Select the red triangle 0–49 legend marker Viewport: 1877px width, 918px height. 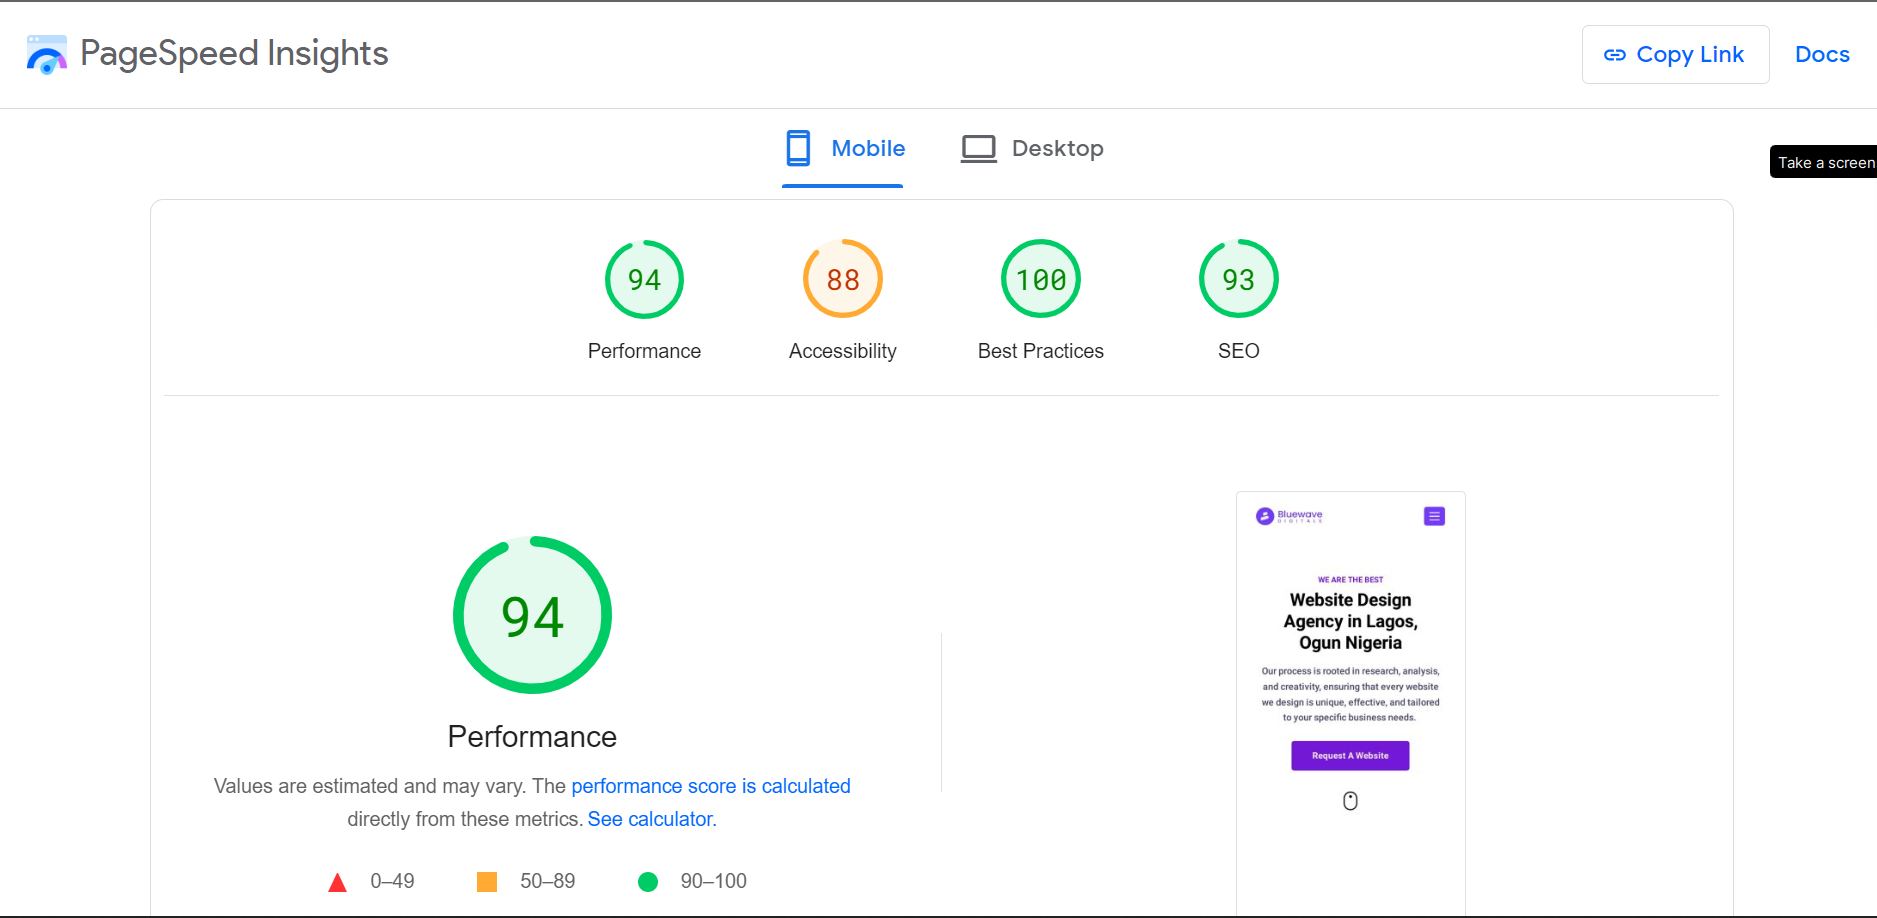tap(338, 881)
